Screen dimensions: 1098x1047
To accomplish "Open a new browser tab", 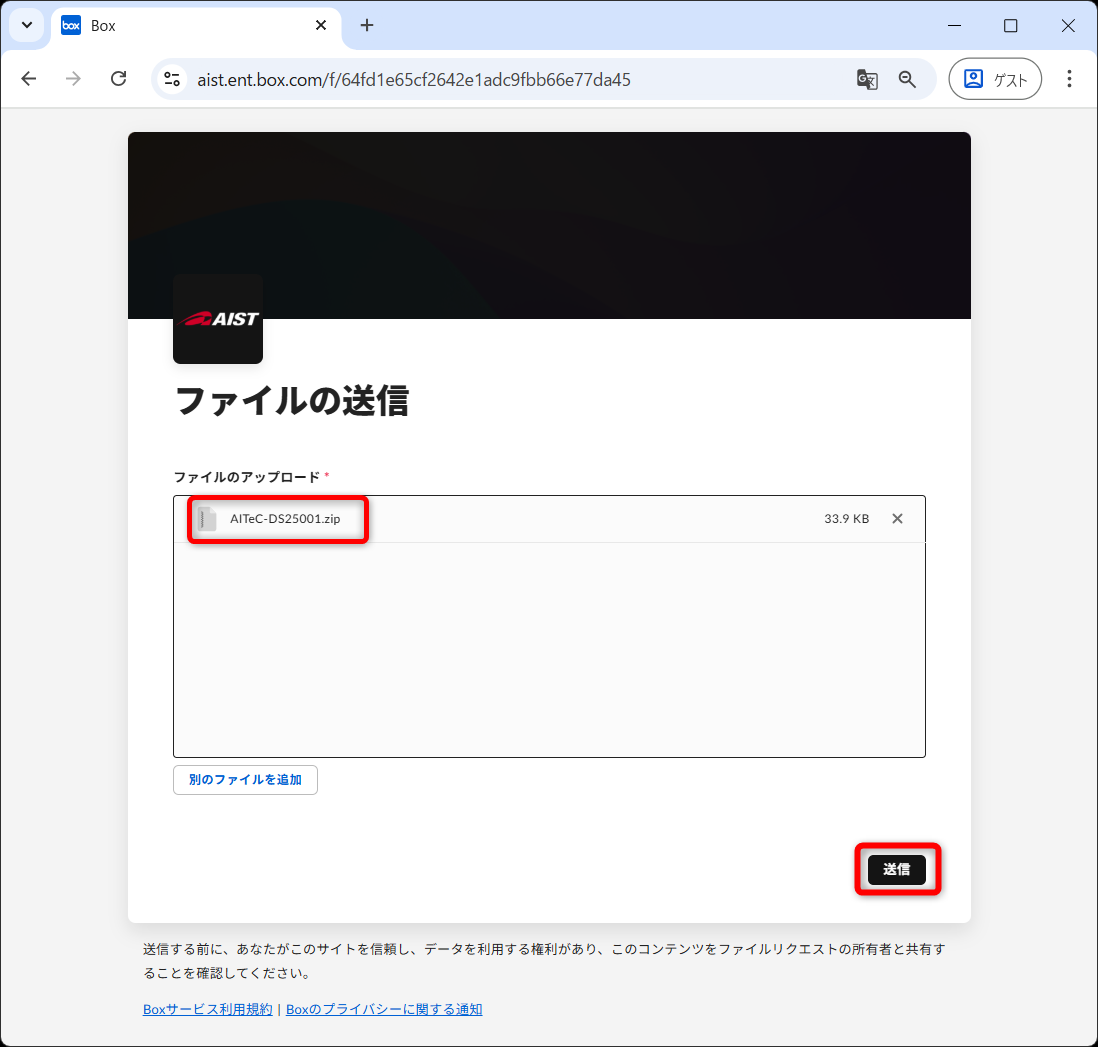I will click(367, 26).
